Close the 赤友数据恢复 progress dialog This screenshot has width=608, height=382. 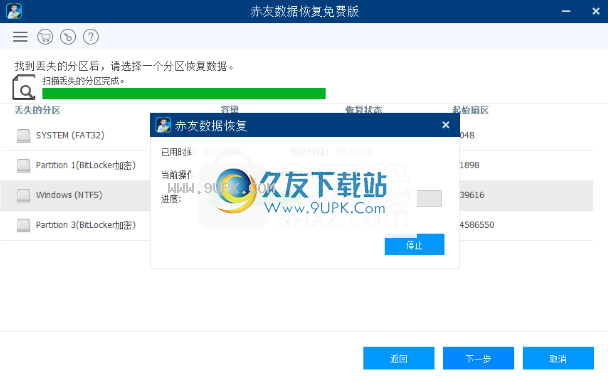[x=446, y=125]
